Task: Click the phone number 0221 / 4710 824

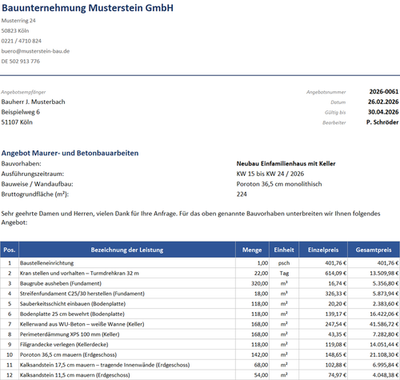Action: (x=21, y=41)
